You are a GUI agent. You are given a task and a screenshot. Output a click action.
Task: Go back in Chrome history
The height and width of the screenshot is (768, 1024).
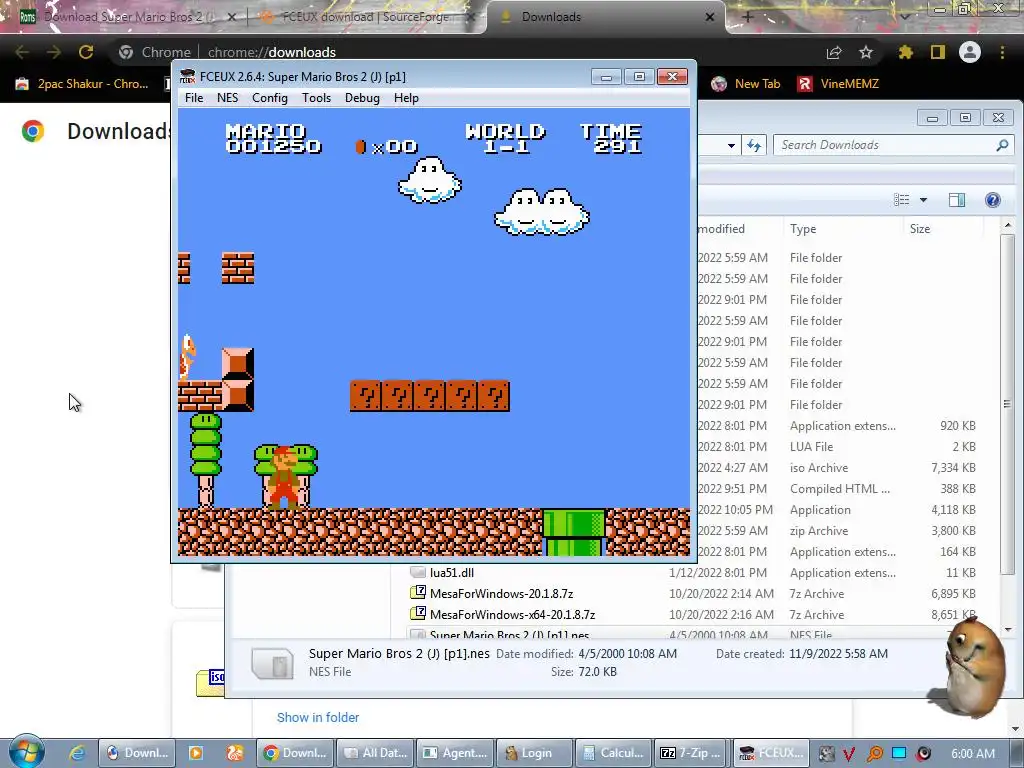click(22, 52)
